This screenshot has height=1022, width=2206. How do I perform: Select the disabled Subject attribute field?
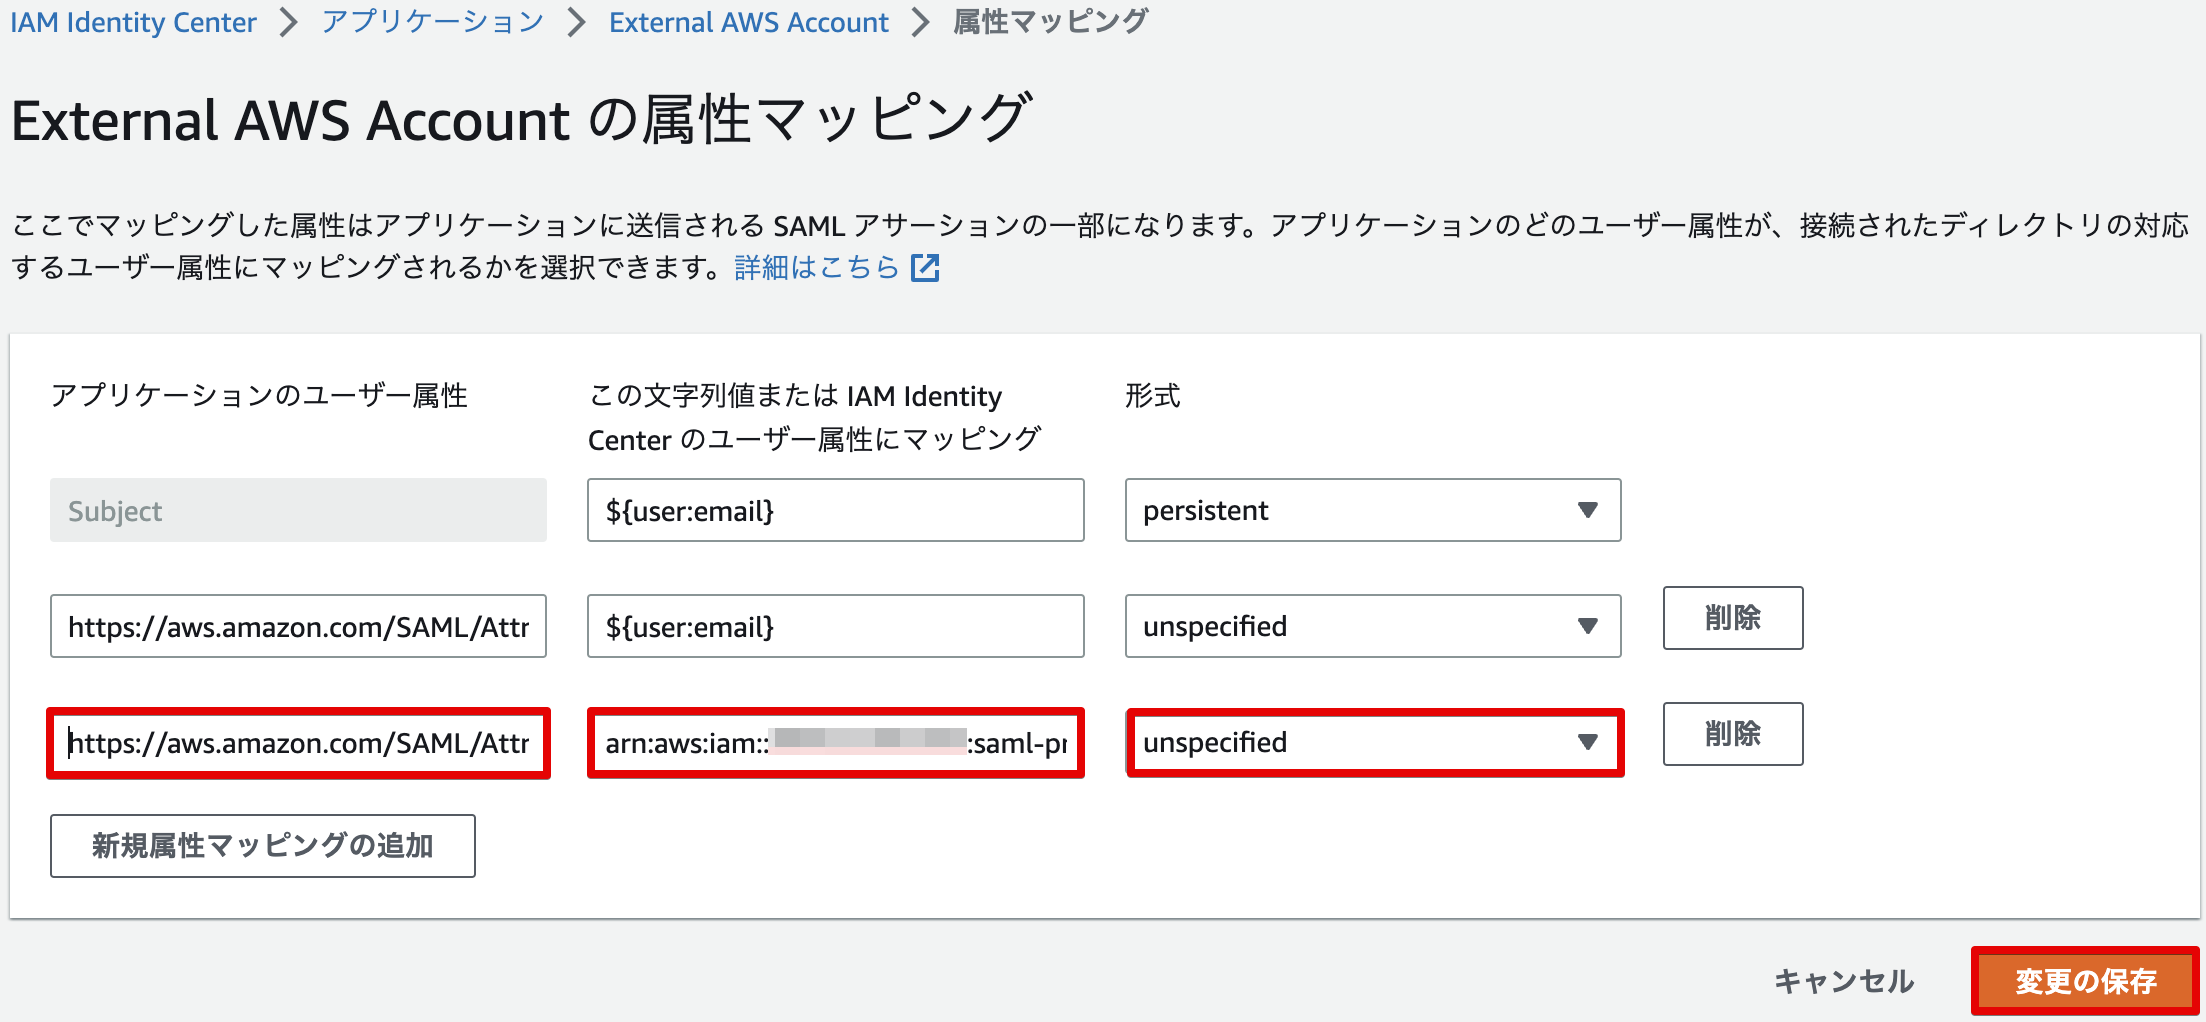coord(297,510)
